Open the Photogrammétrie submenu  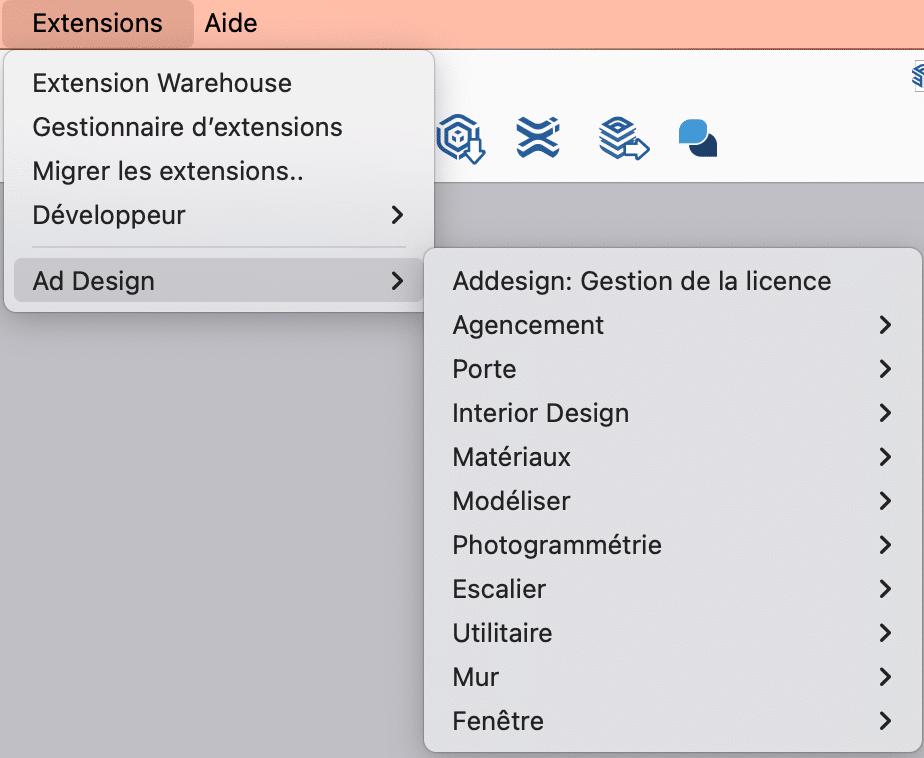(x=557, y=545)
